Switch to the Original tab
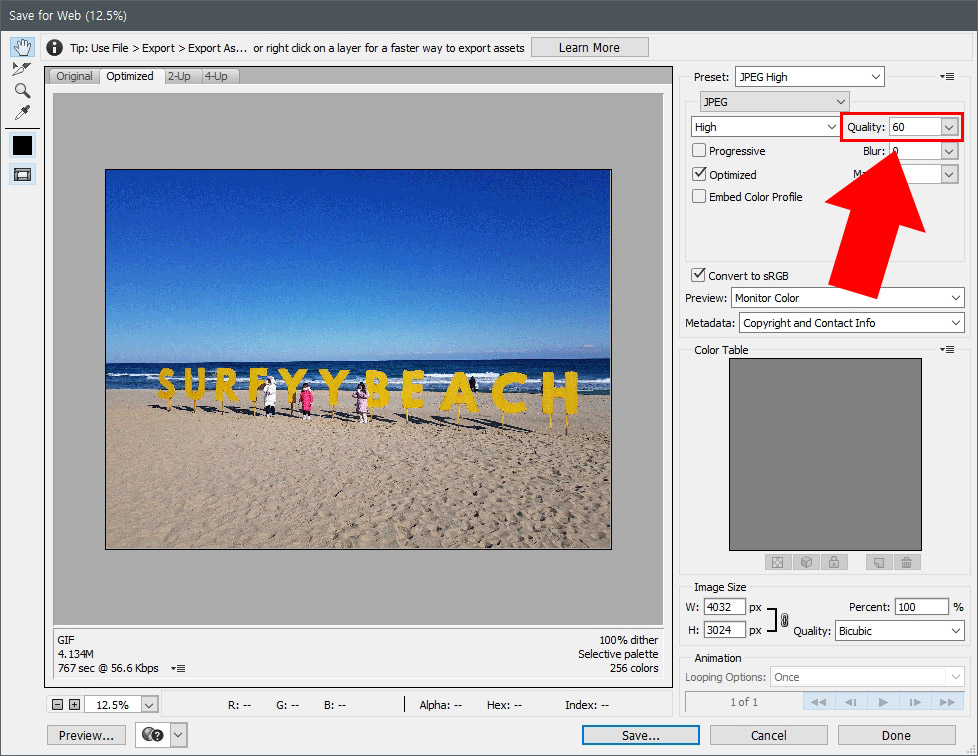This screenshot has height=756, width=978. (x=74, y=76)
